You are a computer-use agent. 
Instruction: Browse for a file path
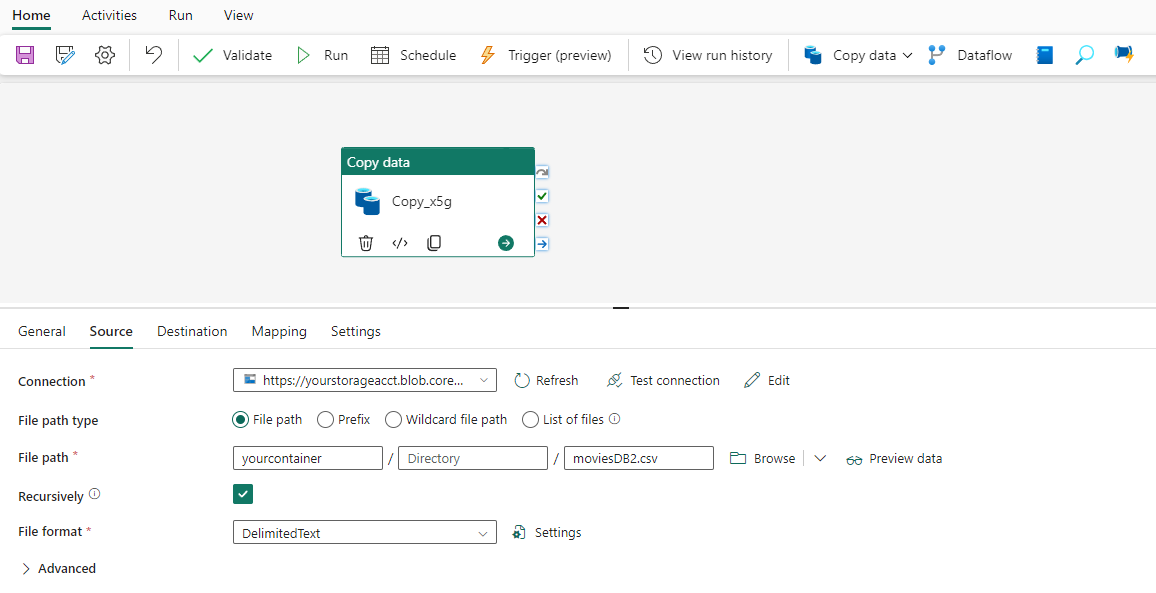tap(763, 458)
